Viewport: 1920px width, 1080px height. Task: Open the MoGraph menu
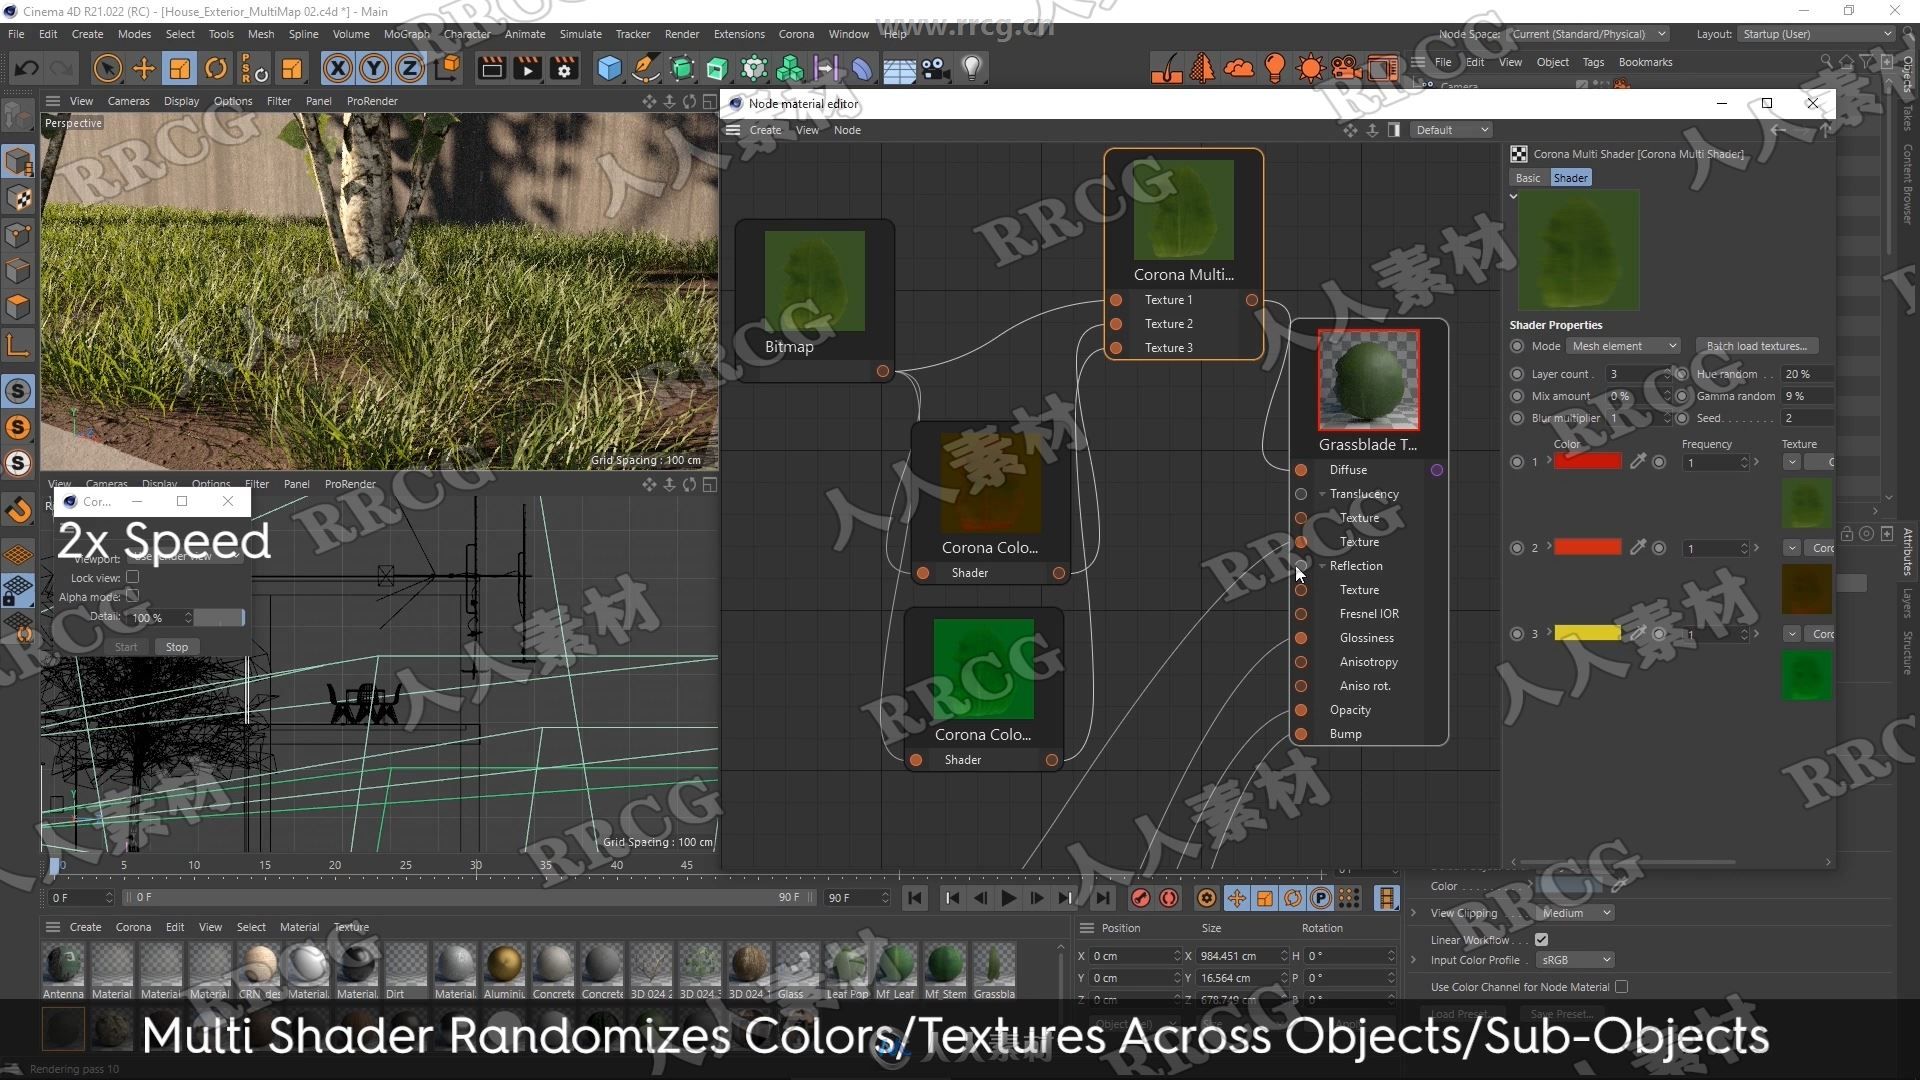406,34
